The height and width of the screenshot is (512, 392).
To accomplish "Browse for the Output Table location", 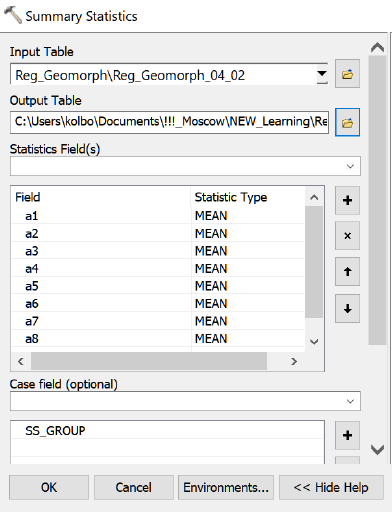I will pos(347,122).
